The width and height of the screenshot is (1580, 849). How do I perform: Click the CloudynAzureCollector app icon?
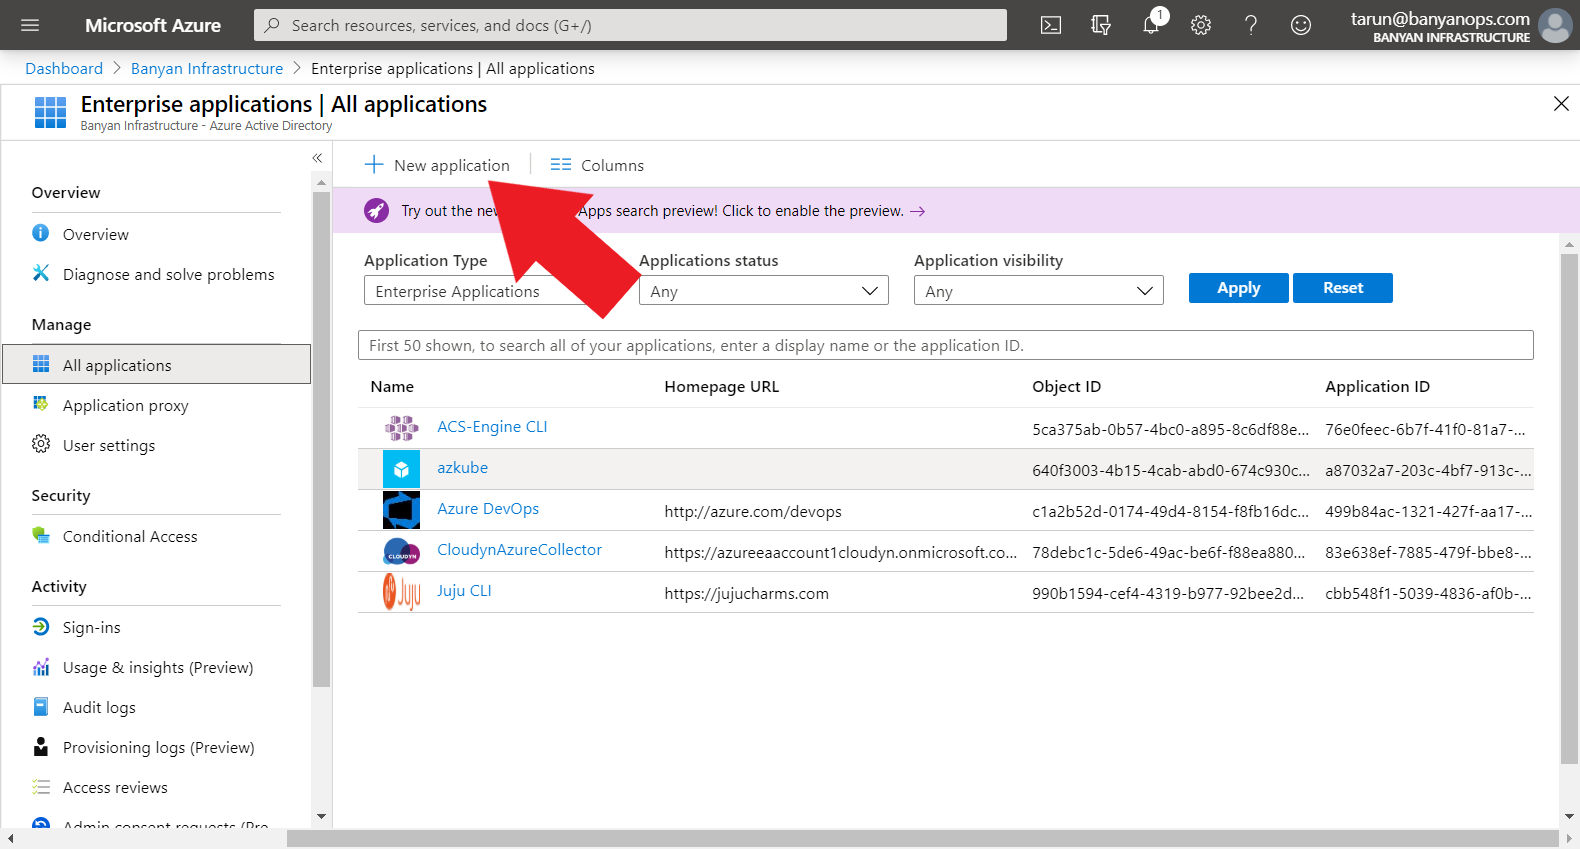coord(401,551)
